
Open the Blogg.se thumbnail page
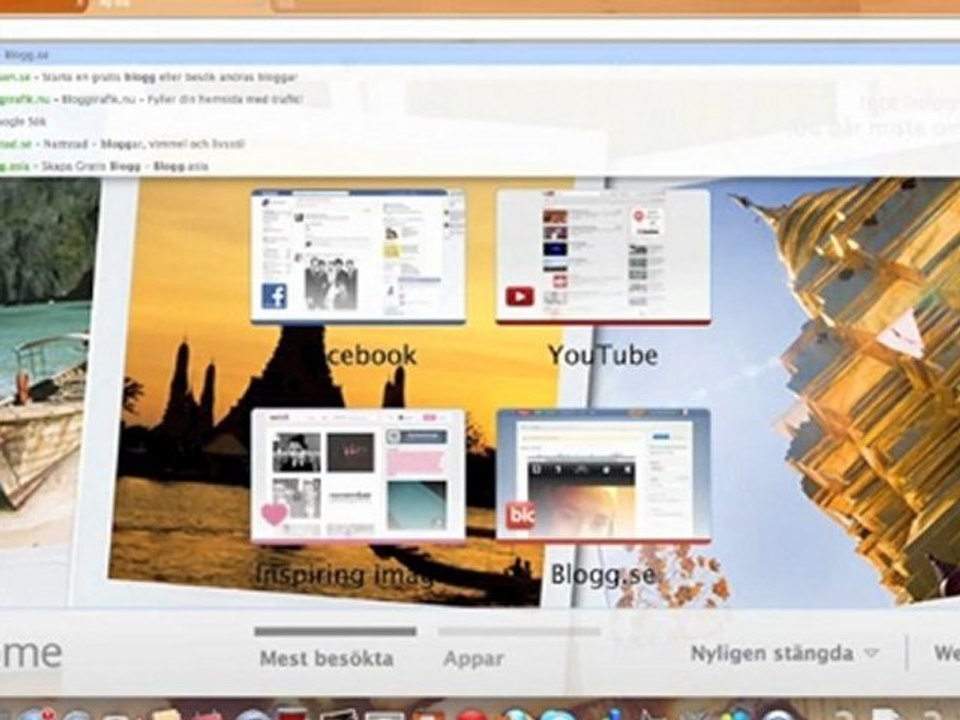pyautogui.click(x=603, y=476)
